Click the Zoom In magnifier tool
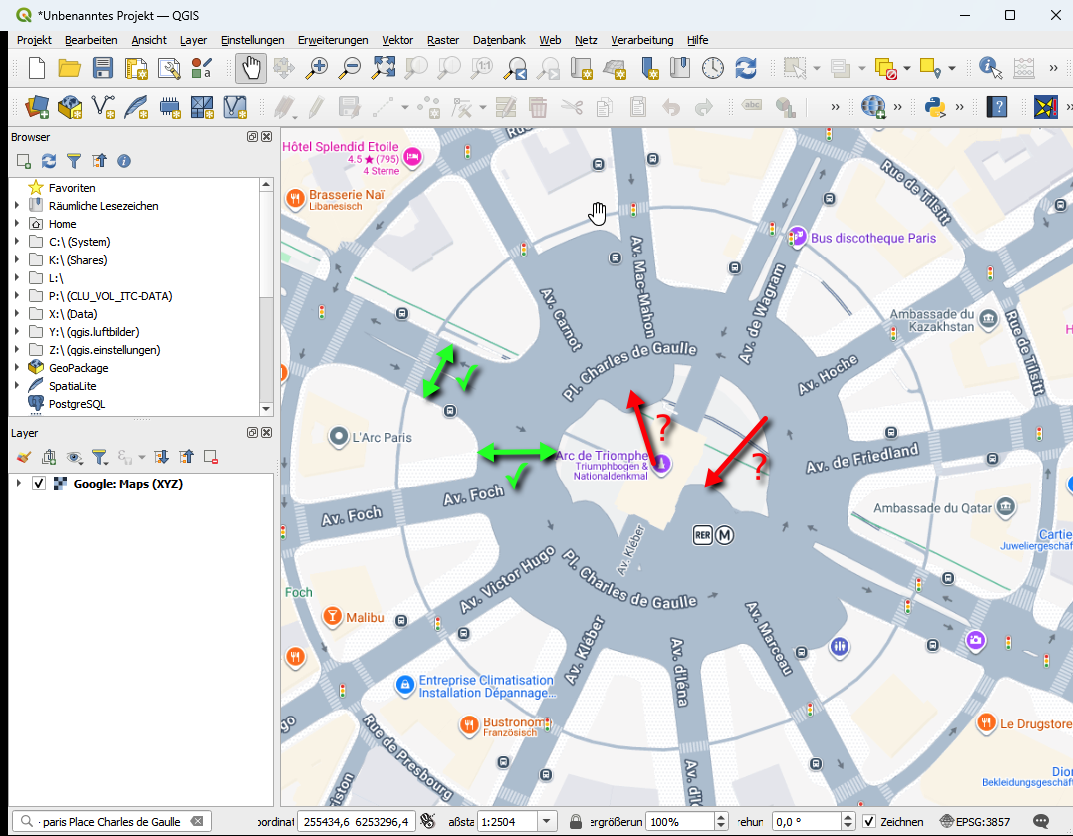Viewport: 1073px width, 836px height. pos(317,68)
